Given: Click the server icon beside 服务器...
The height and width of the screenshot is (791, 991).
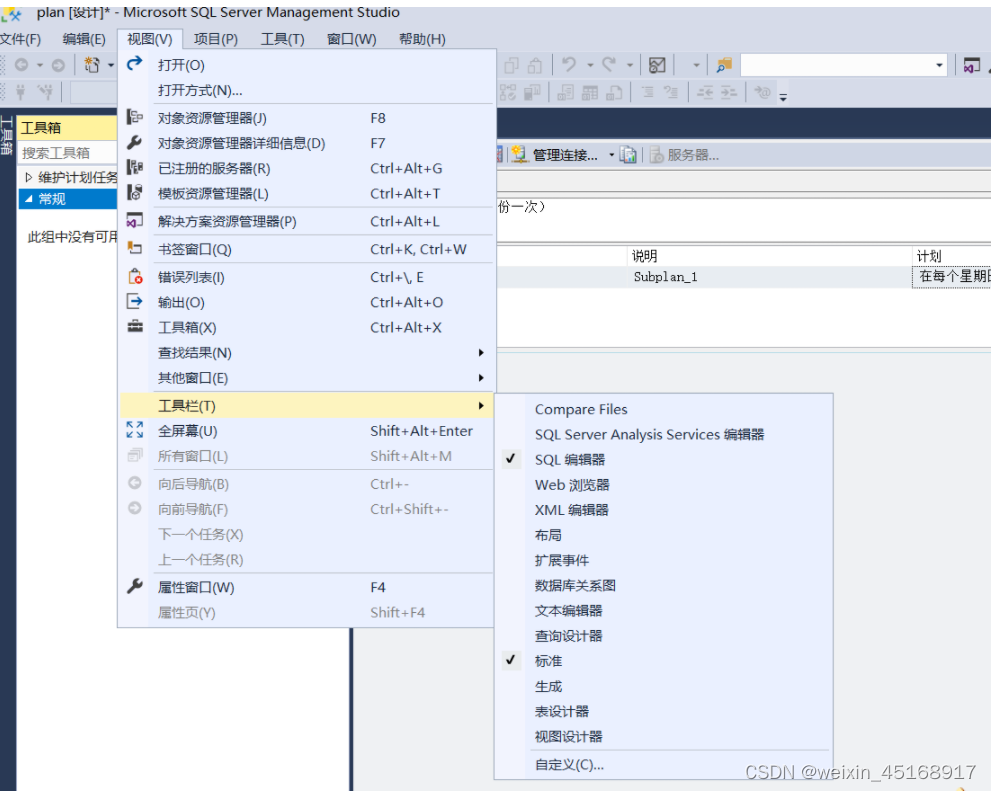Looking at the screenshot, I should click(657, 155).
